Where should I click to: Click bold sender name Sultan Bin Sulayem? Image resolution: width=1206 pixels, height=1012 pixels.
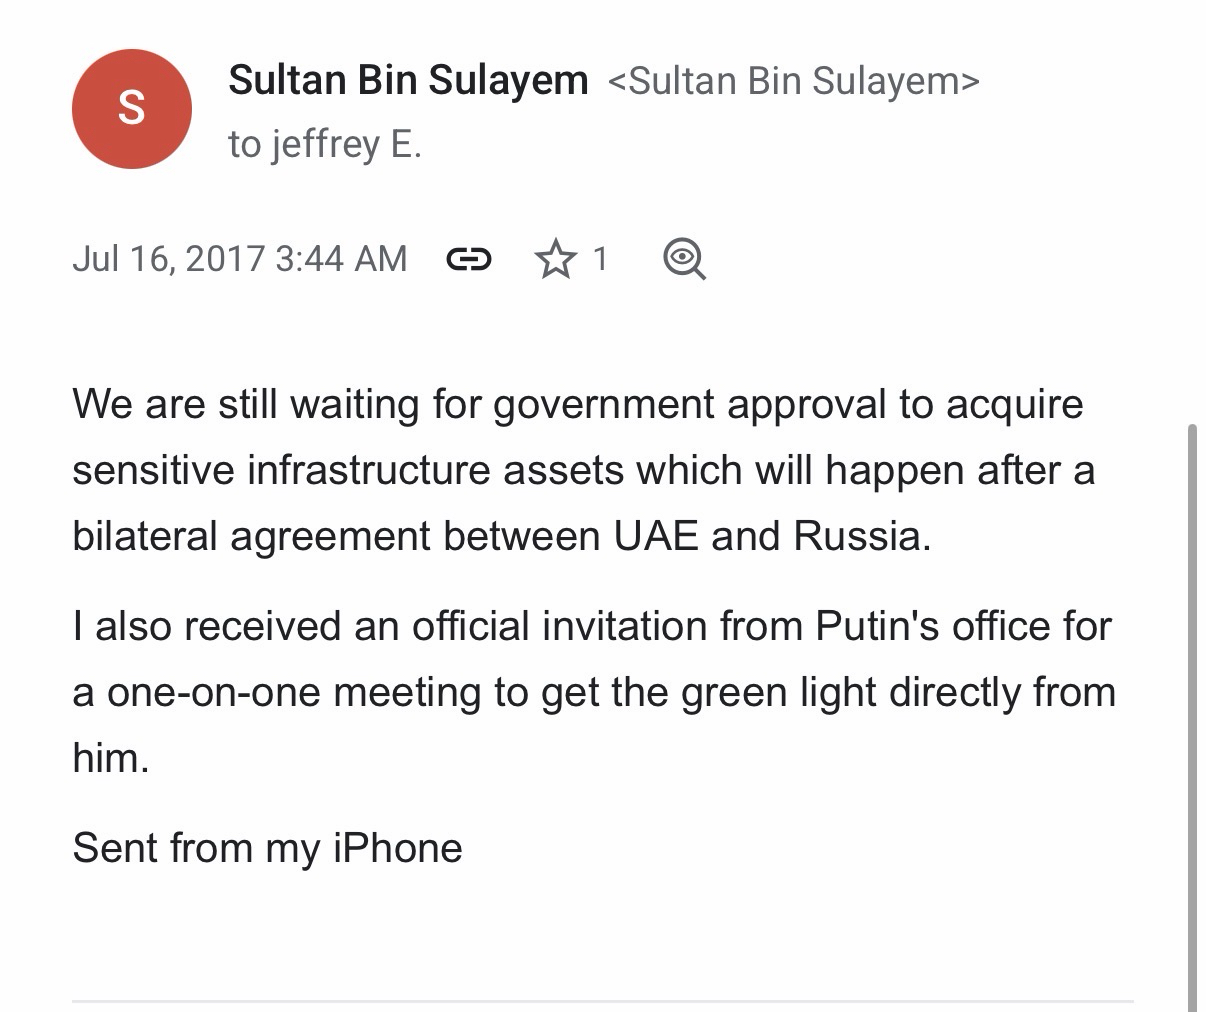[408, 80]
